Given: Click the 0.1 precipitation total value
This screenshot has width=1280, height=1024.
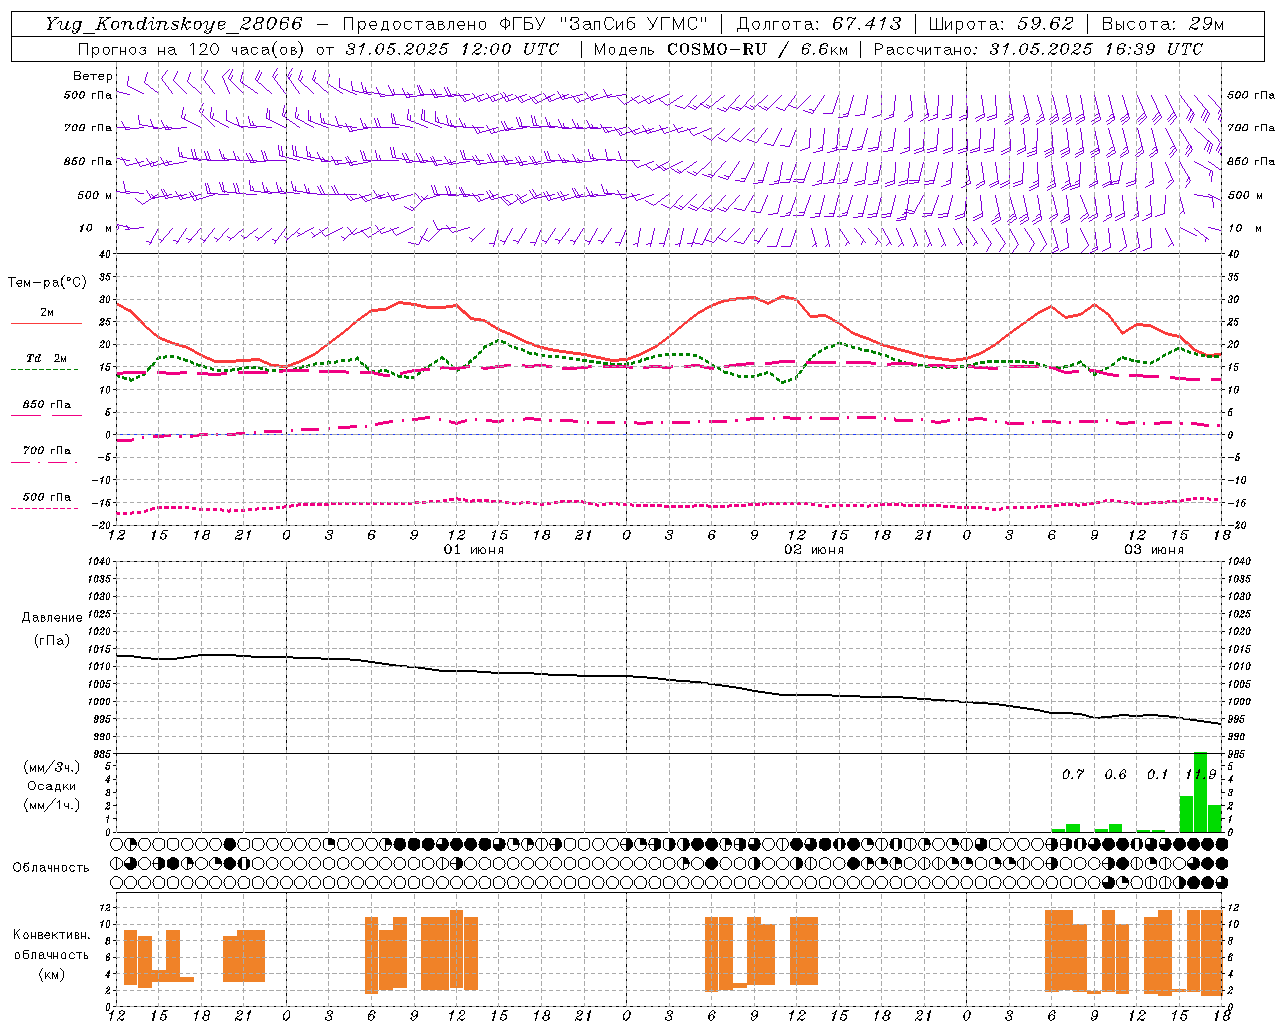Looking at the screenshot, I should click(1157, 774).
